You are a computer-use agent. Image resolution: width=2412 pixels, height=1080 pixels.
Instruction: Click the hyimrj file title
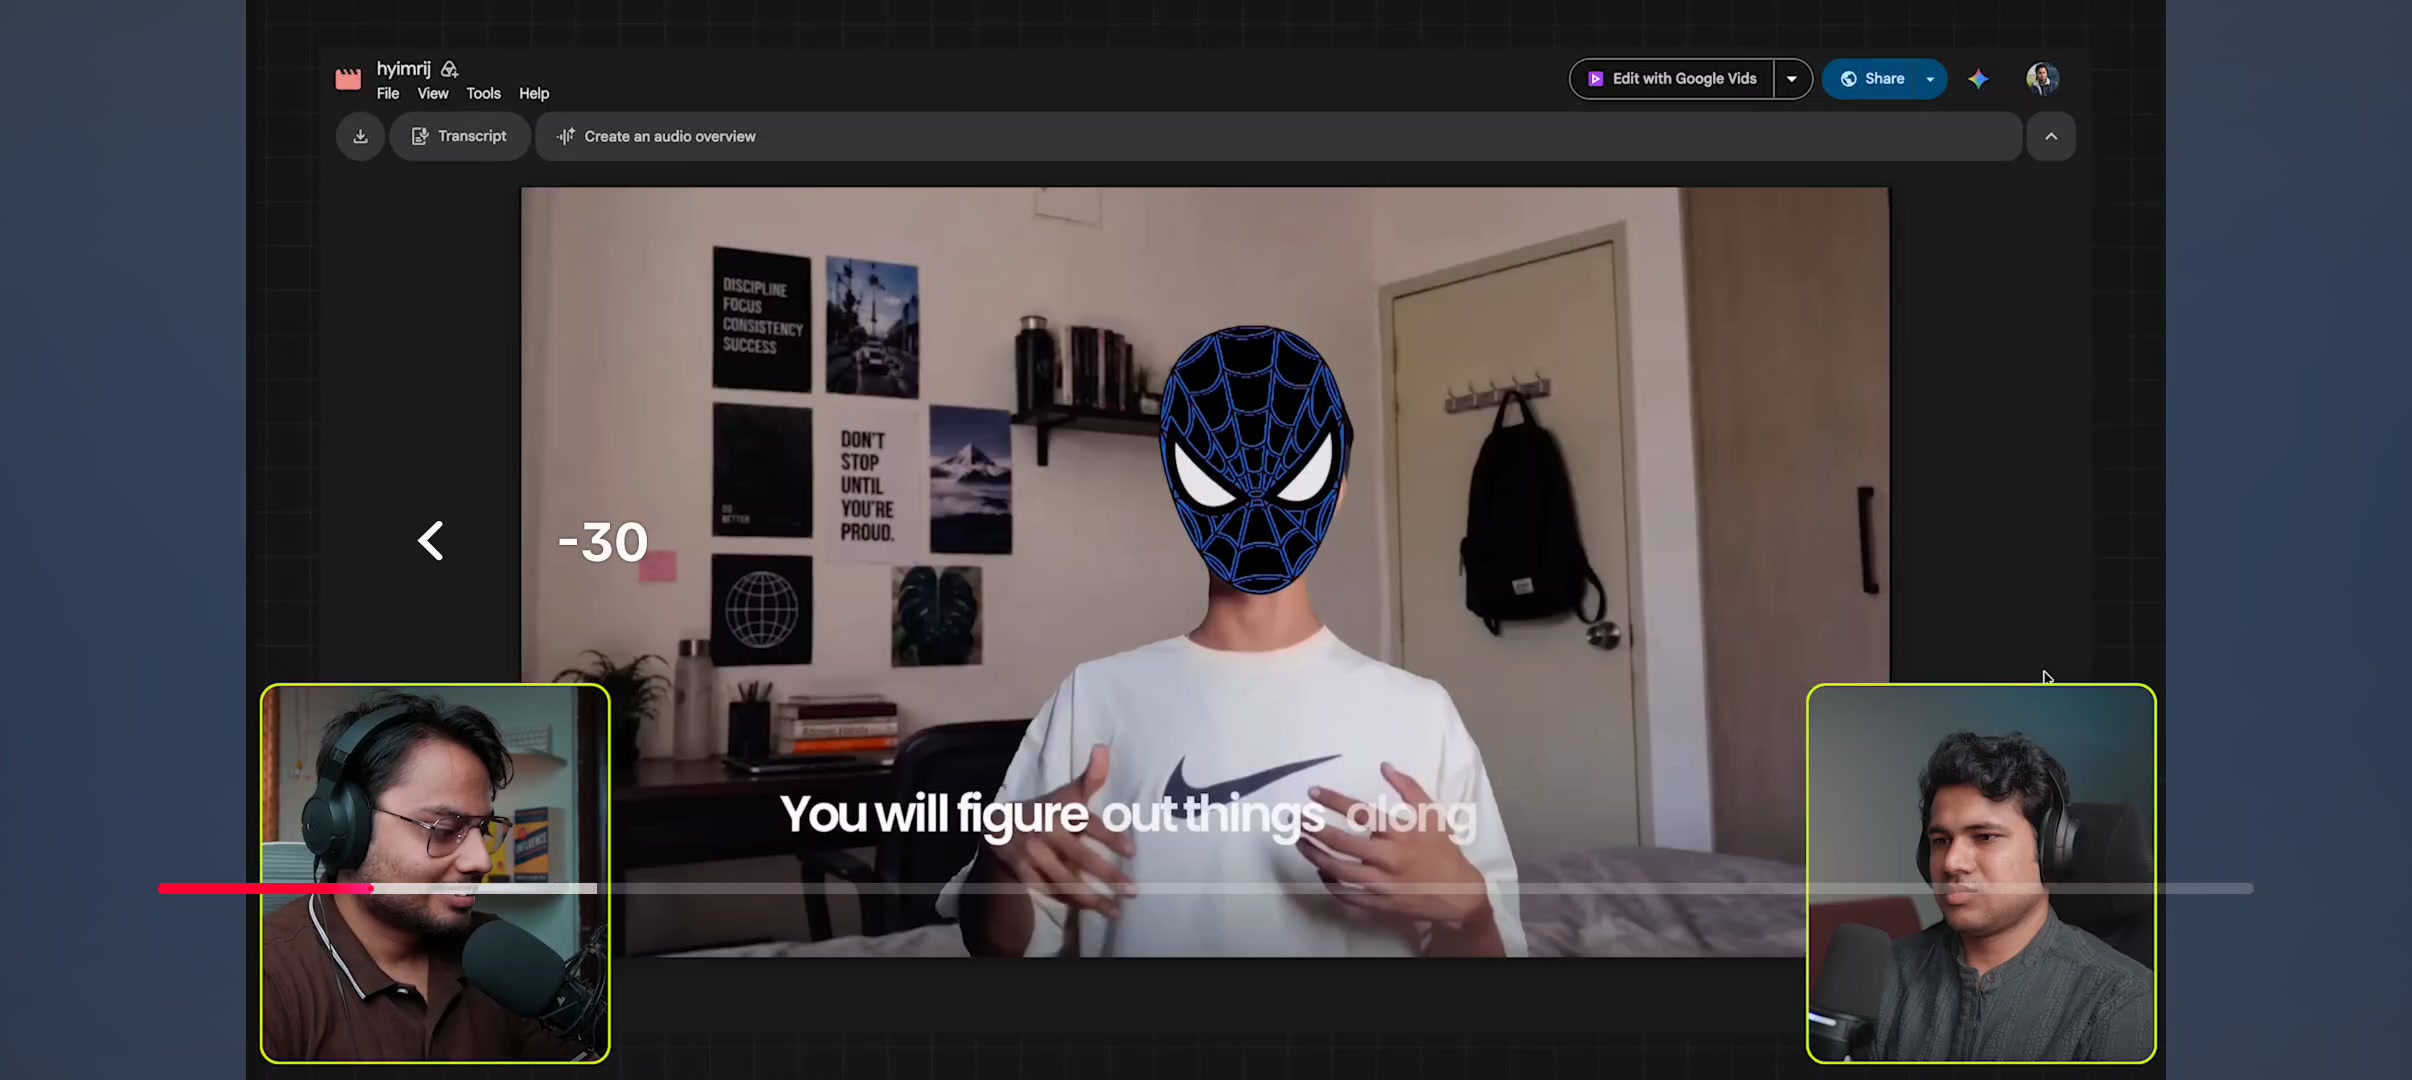[404, 69]
